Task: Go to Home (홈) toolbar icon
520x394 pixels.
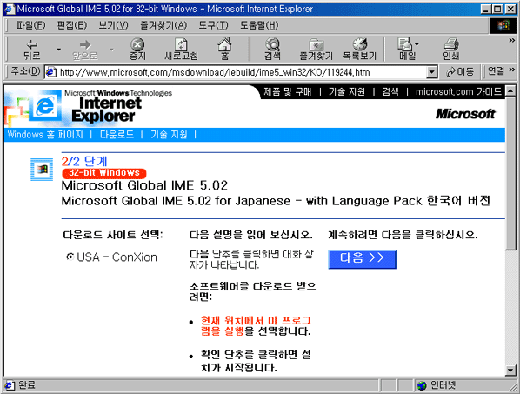Action: [x=225, y=49]
